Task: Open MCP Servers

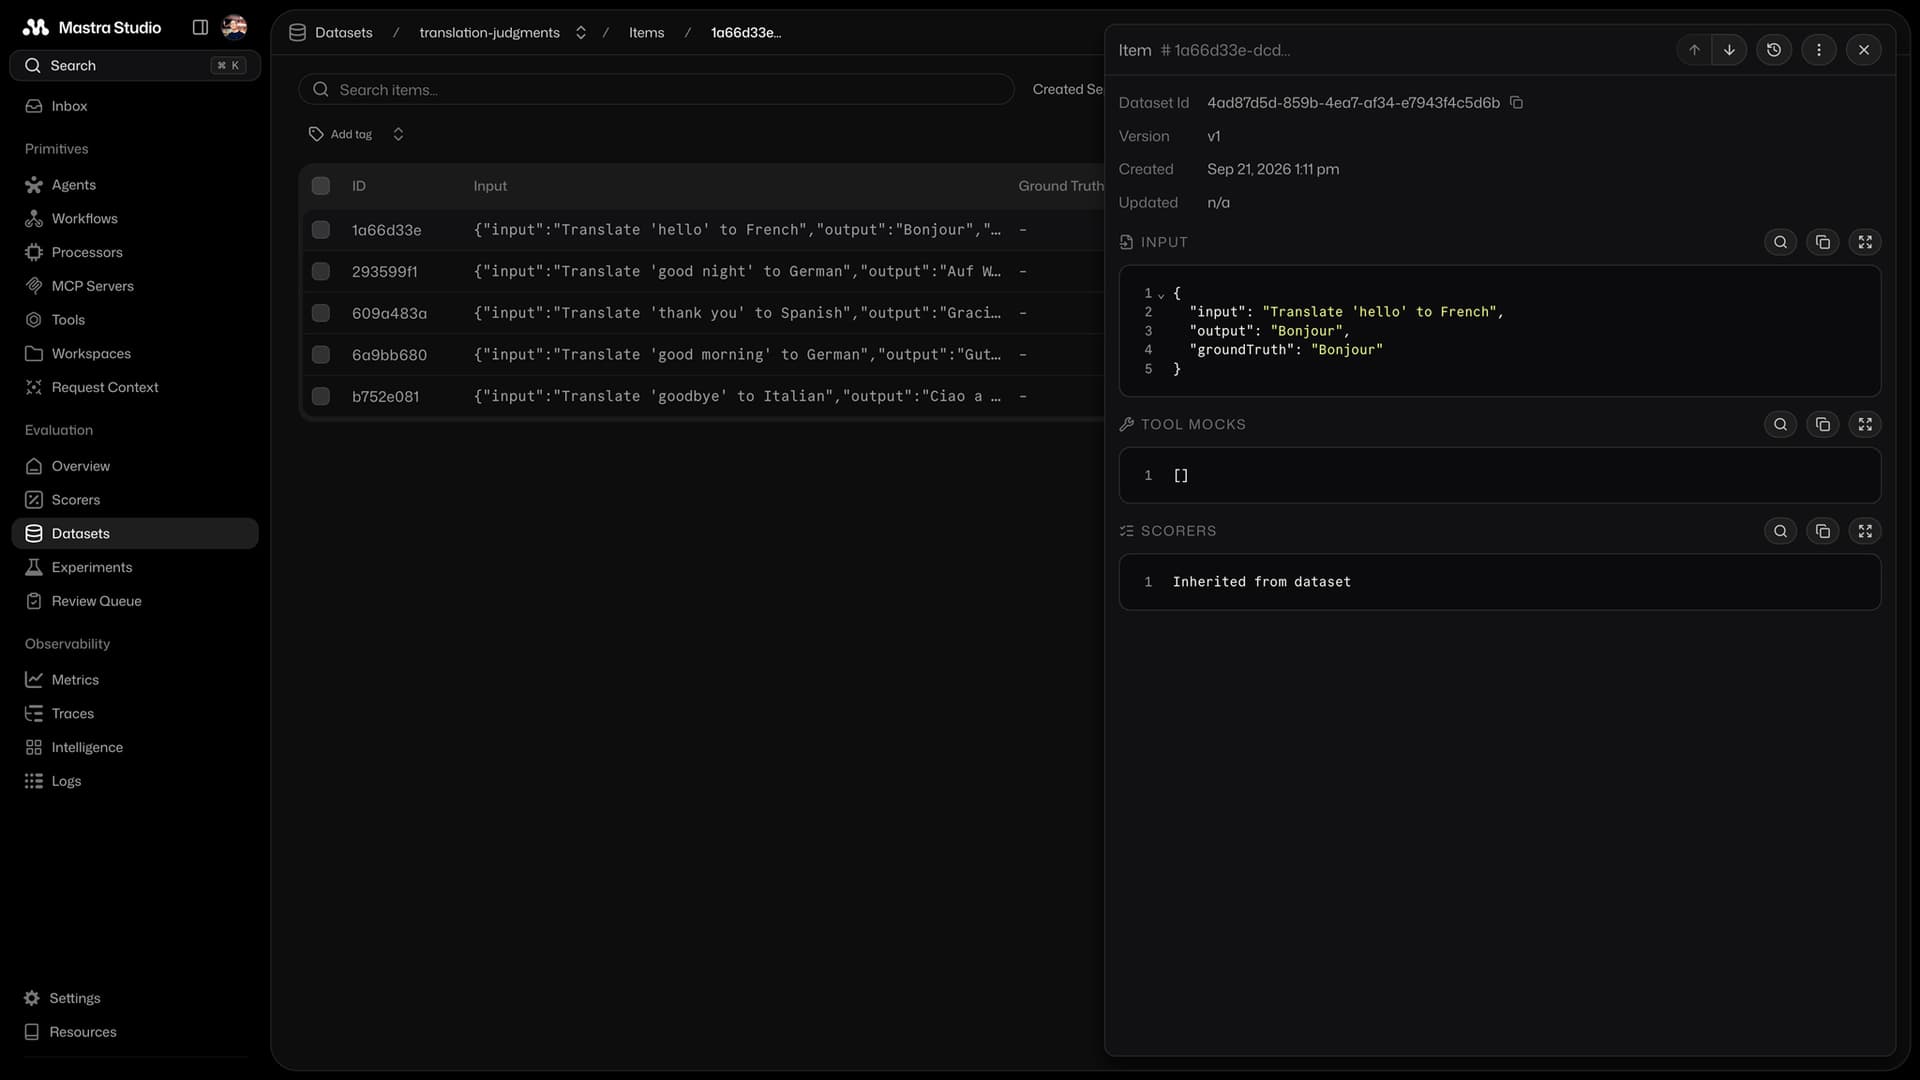Action: click(x=135, y=286)
